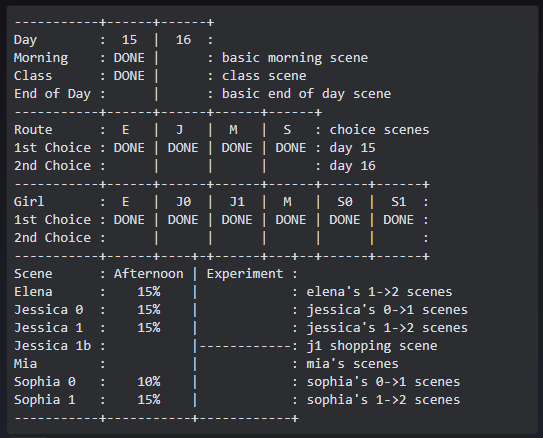Click the 'Sophia 0' row label
This screenshot has height=438, width=543.
pyautogui.click(x=45, y=382)
